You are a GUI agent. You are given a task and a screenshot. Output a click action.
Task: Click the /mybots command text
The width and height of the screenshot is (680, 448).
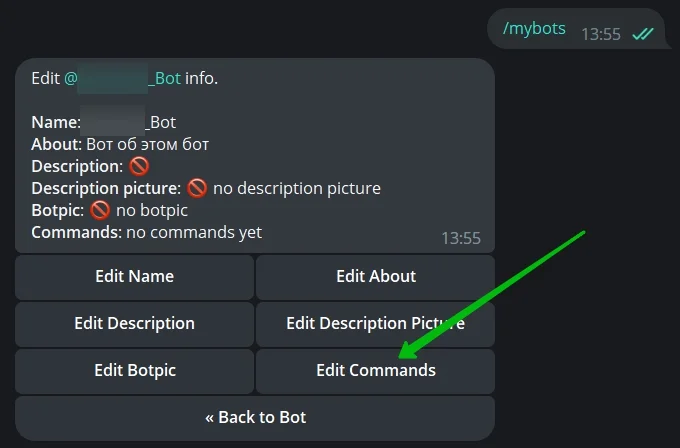(534, 29)
